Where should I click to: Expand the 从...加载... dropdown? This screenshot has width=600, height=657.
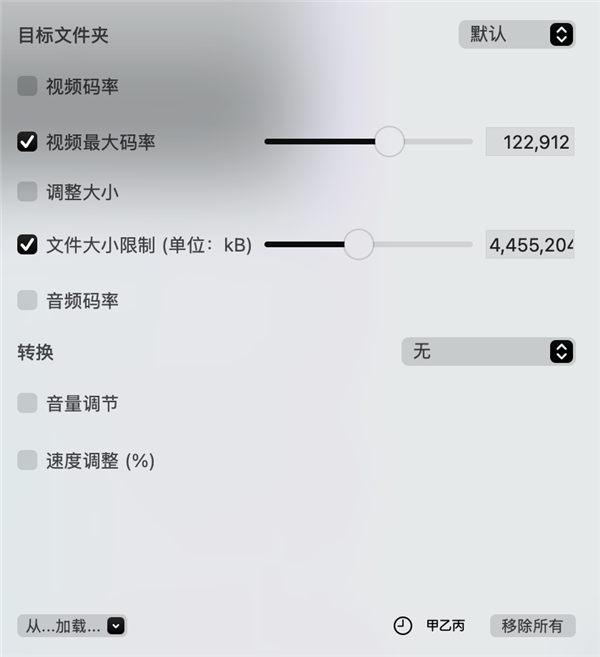point(72,626)
